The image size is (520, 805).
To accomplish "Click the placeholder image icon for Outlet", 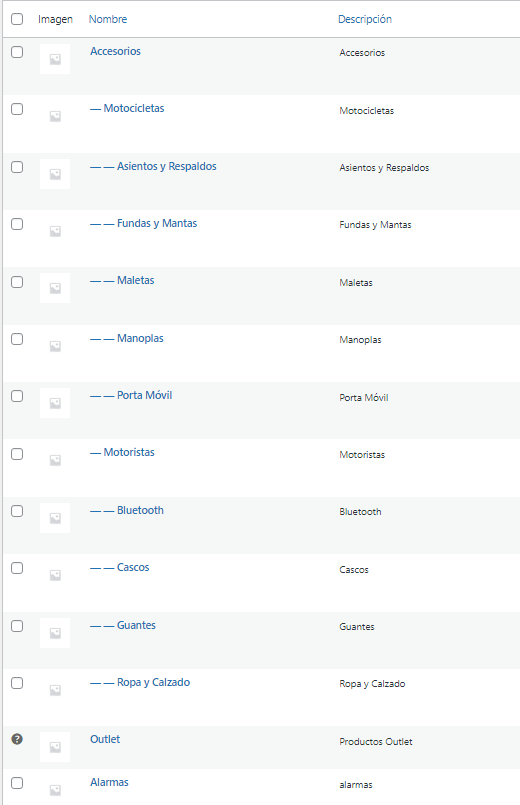I will pos(55,747).
